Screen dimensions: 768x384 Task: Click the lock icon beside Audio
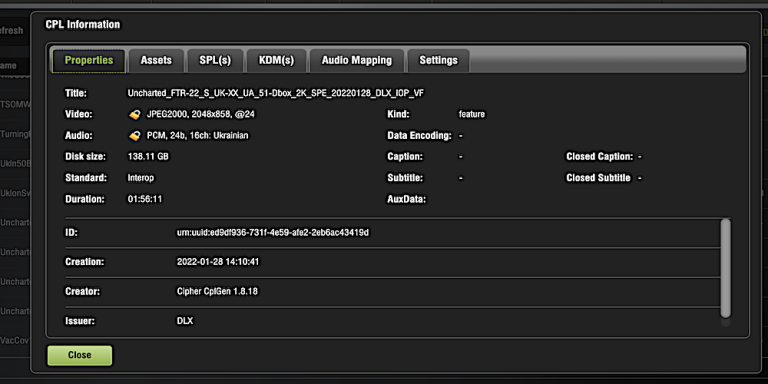coord(135,136)
